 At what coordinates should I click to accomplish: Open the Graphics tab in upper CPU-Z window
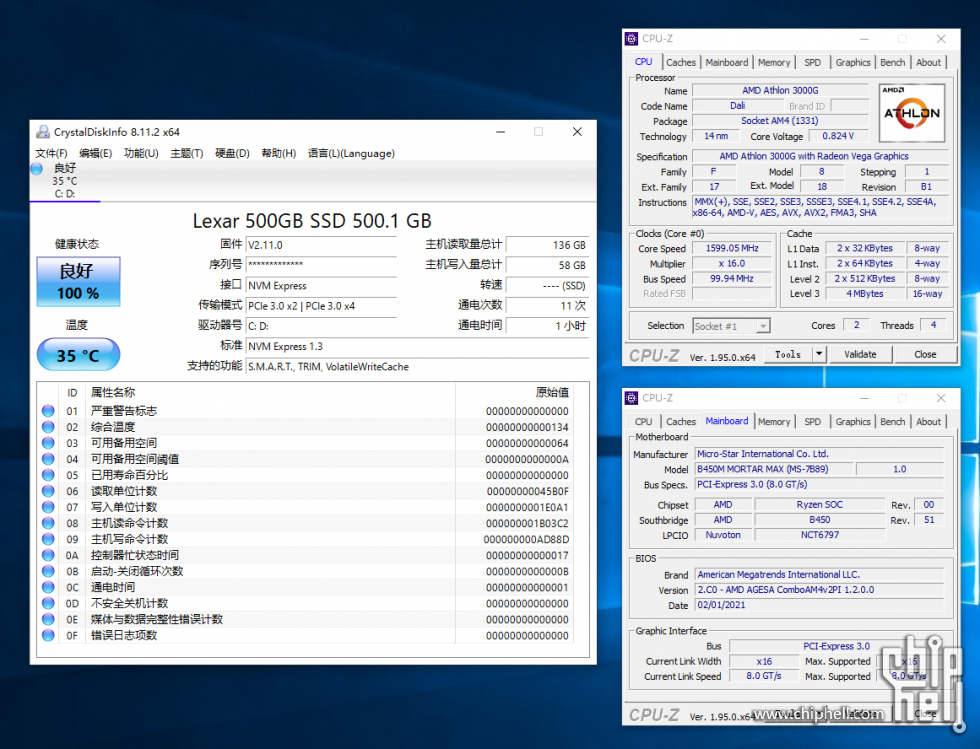click(x=853, y=63)
